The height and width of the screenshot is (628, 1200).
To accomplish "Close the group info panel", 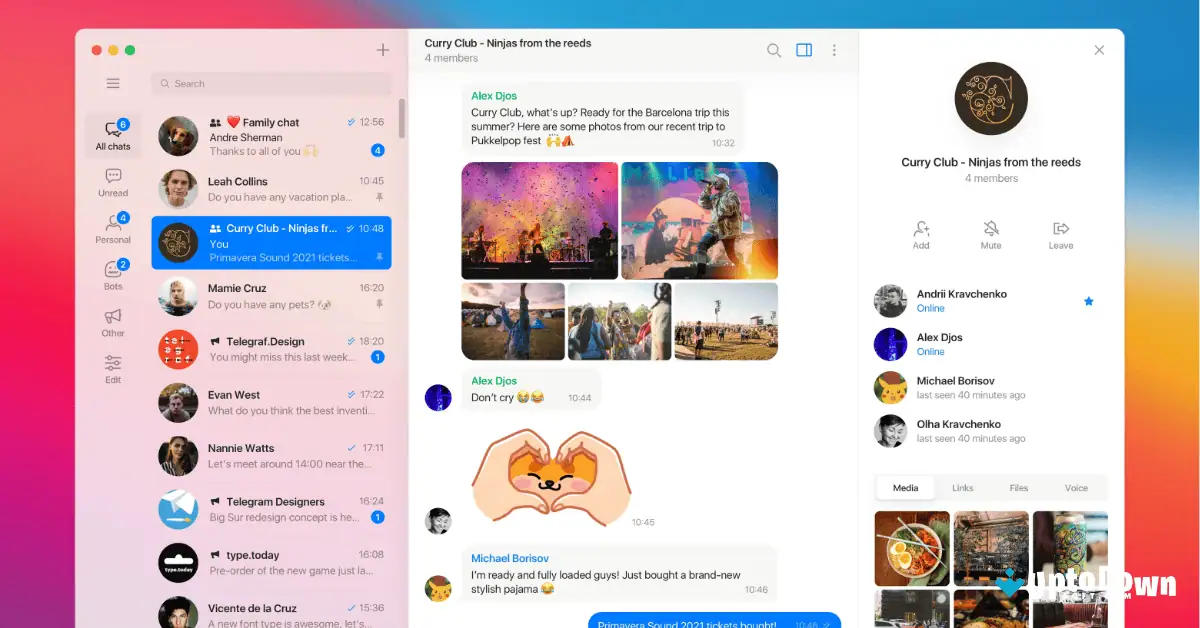I will [1099, 49].
